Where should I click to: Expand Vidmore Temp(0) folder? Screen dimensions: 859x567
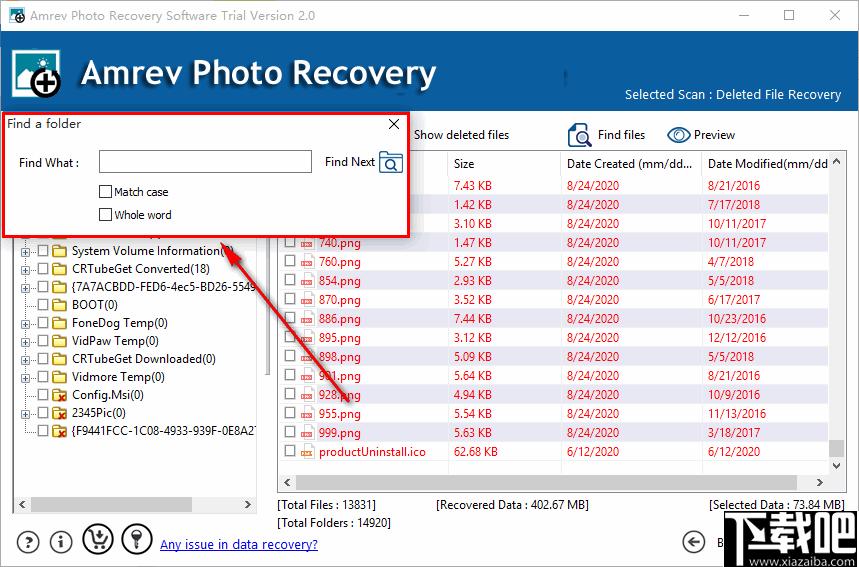(x=25, y=379)
